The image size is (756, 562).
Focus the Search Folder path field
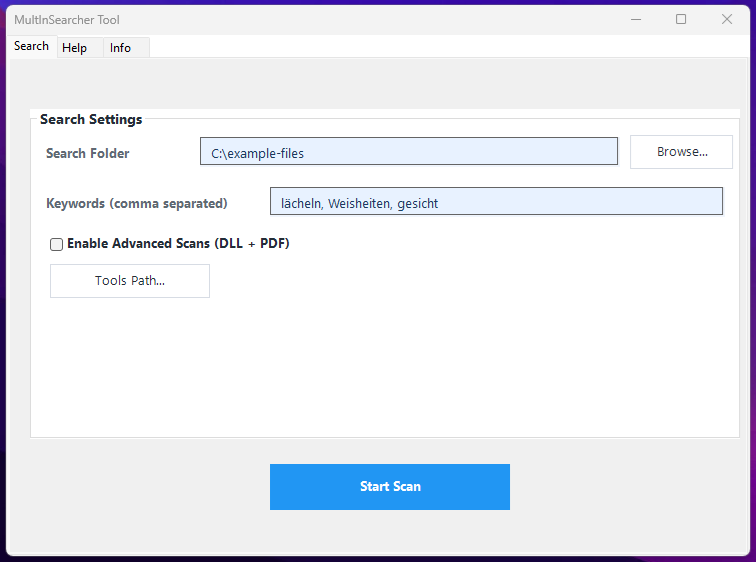(x=408, y=153)
